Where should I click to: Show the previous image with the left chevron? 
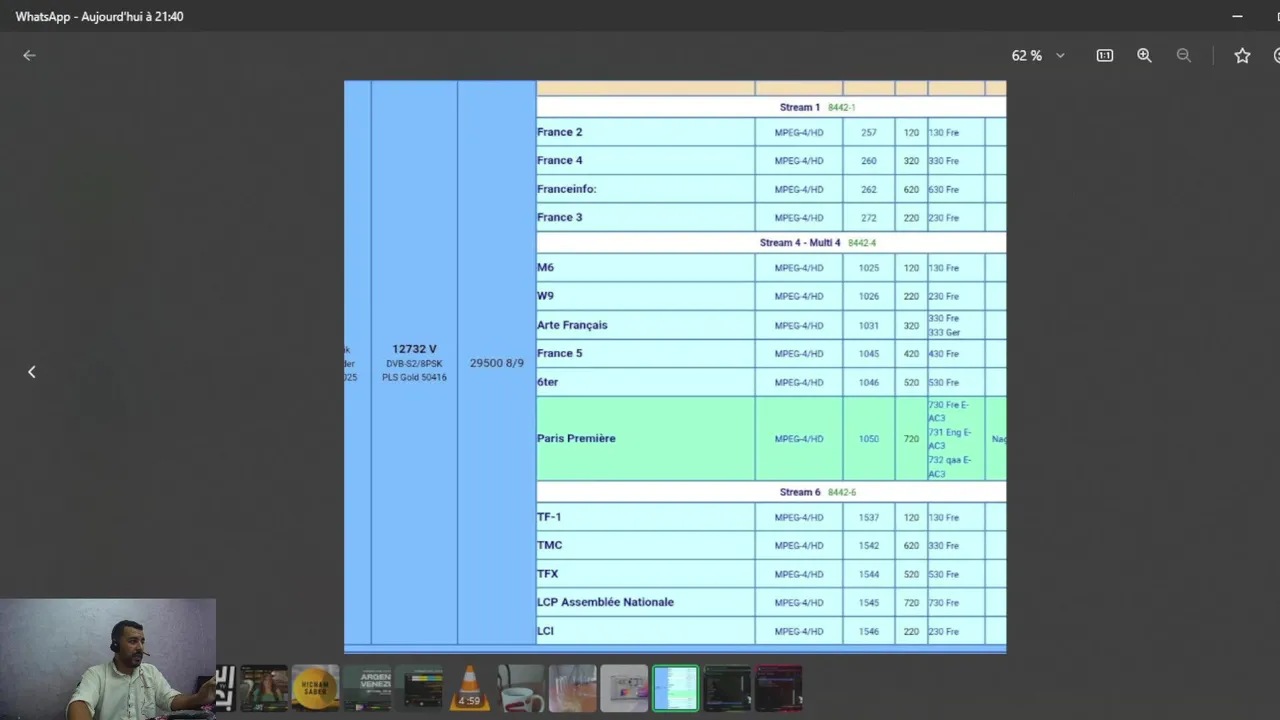[31, 372]
